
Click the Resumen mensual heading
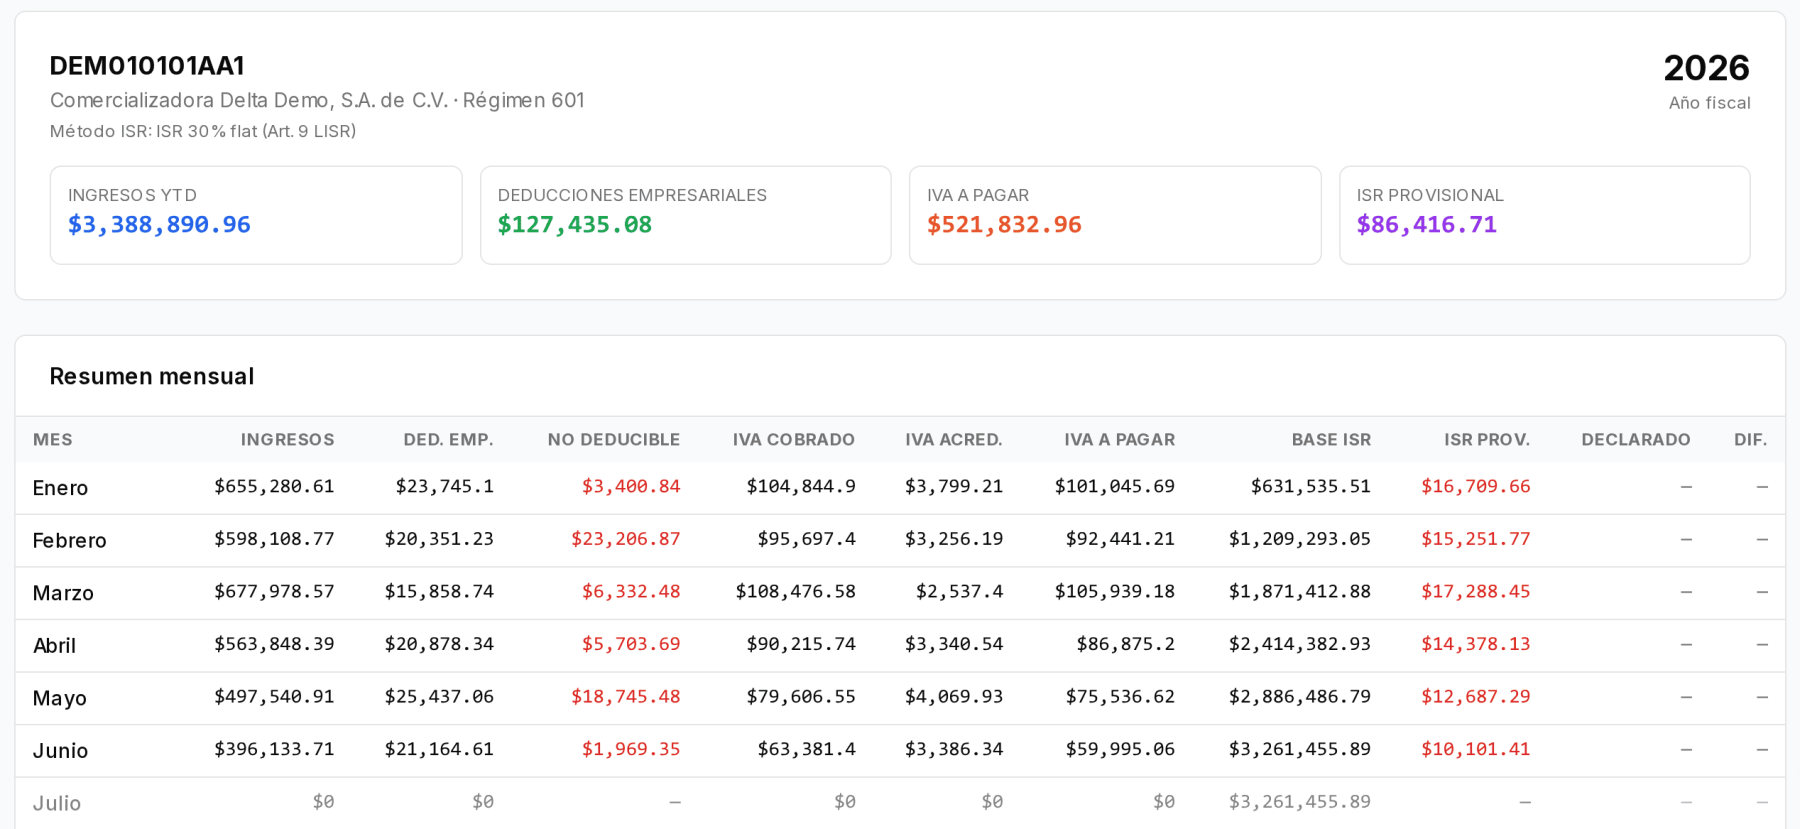tap(152, 377)
